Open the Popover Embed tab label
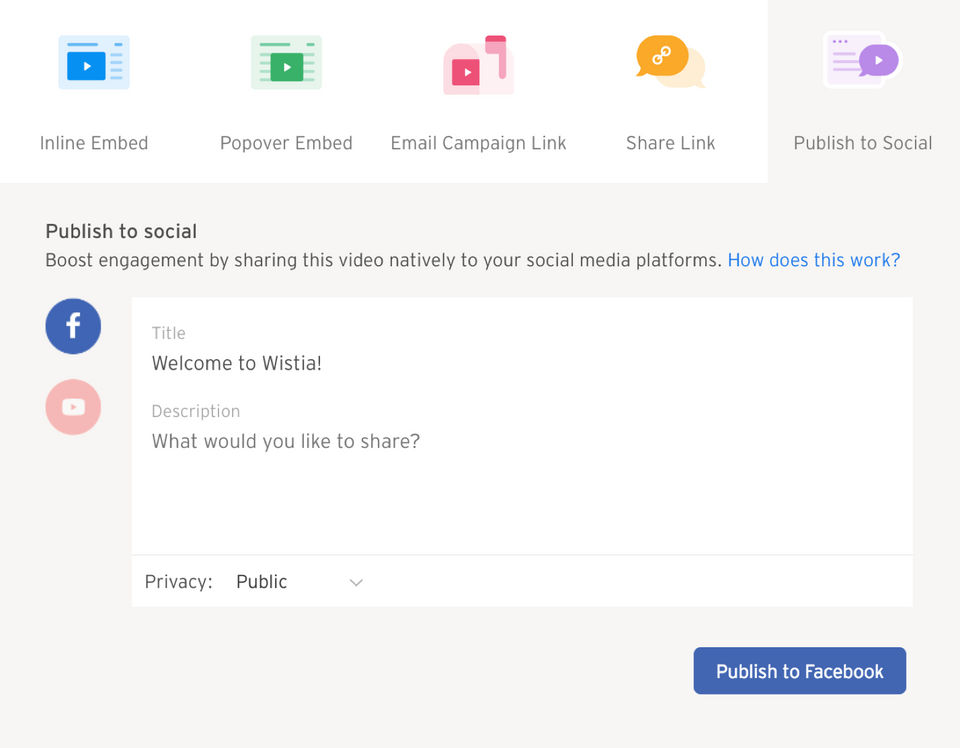Screen dimensions: 960x748 [x=286, y=143]
